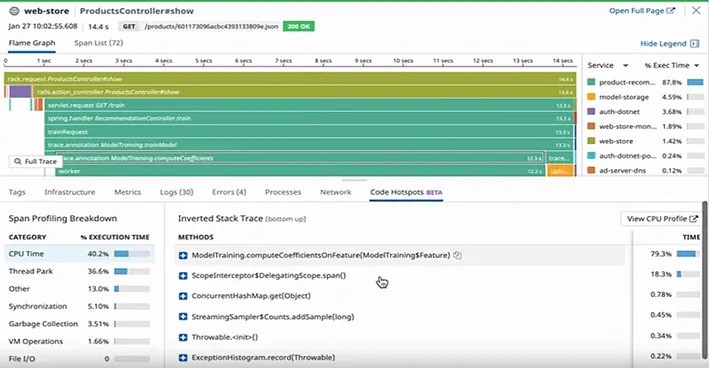Image resolution: width=709 pixels, height=368 pixels.
Task: Copy the computeCoefficientsOnFeature method name
Action: point(458,255)
